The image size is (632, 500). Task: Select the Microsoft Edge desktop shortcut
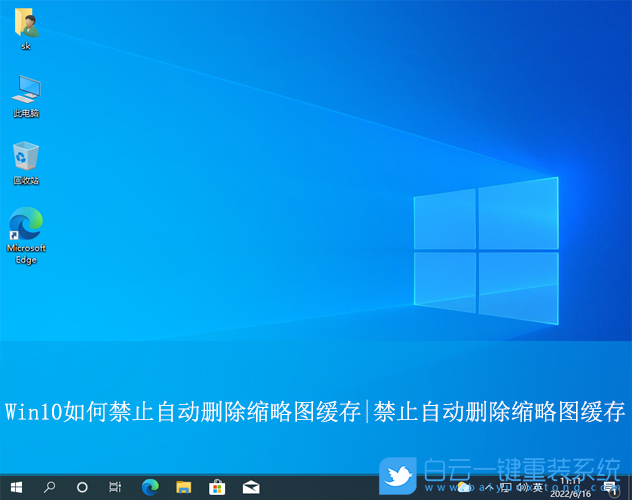(x=26, y=235)
